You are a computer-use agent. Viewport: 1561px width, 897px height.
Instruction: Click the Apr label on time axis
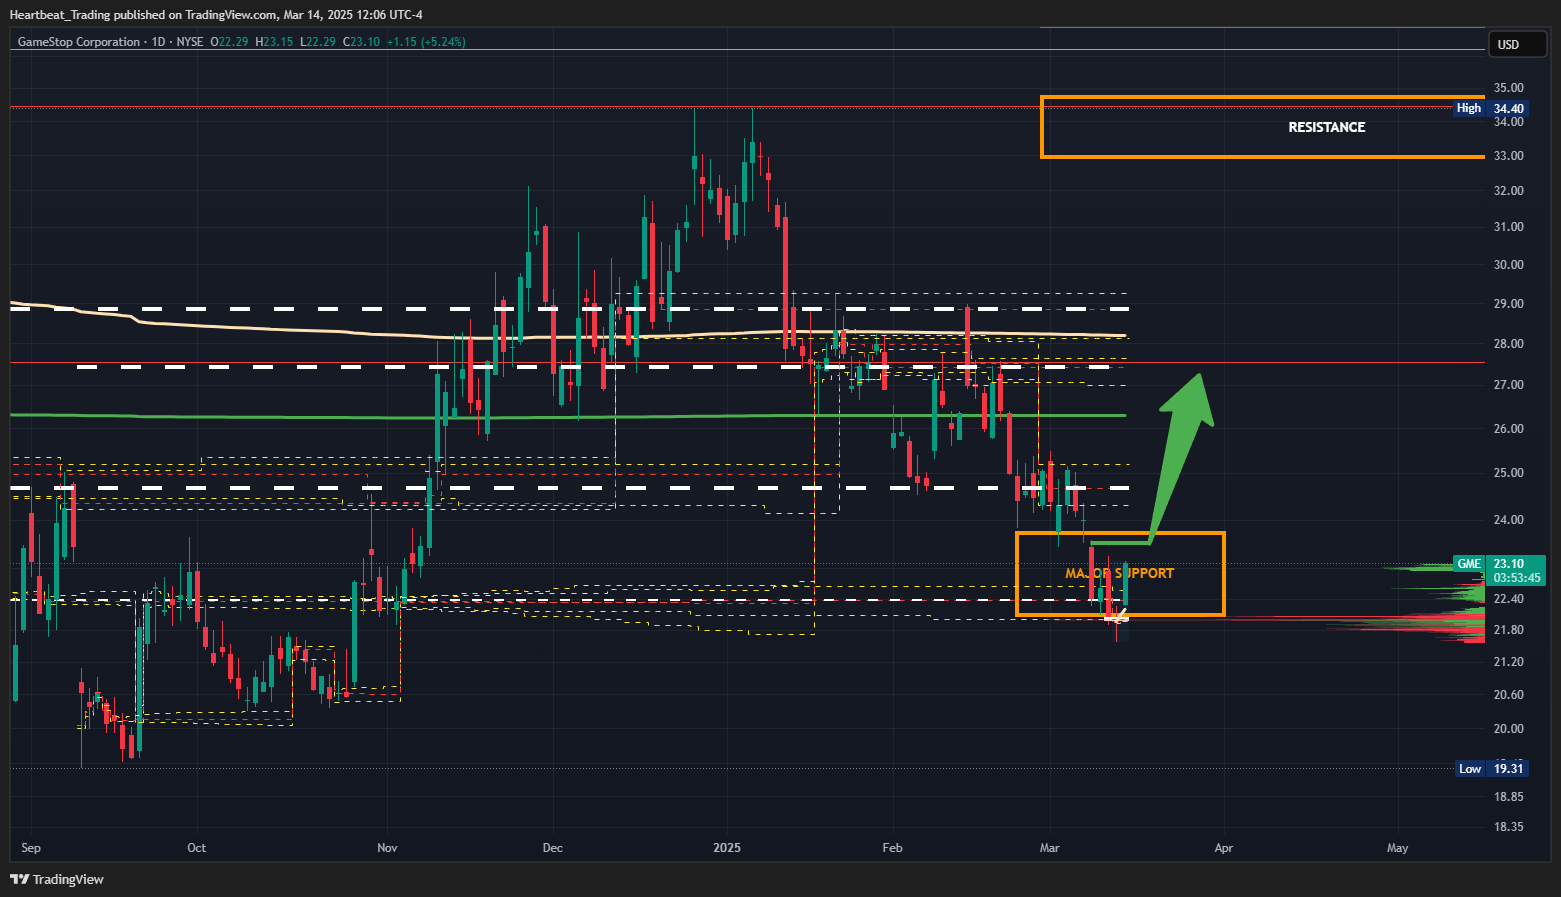pyautogui.click(x=1223, y=848)
